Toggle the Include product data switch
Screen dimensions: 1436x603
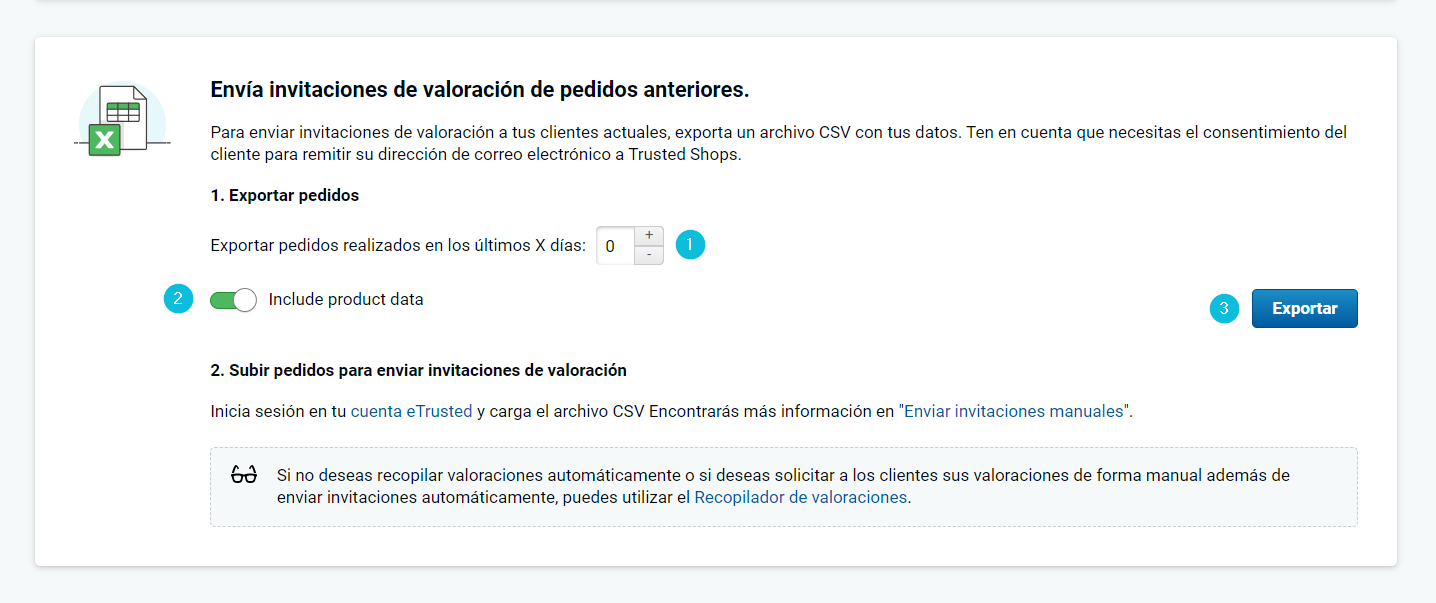[233, 300]
